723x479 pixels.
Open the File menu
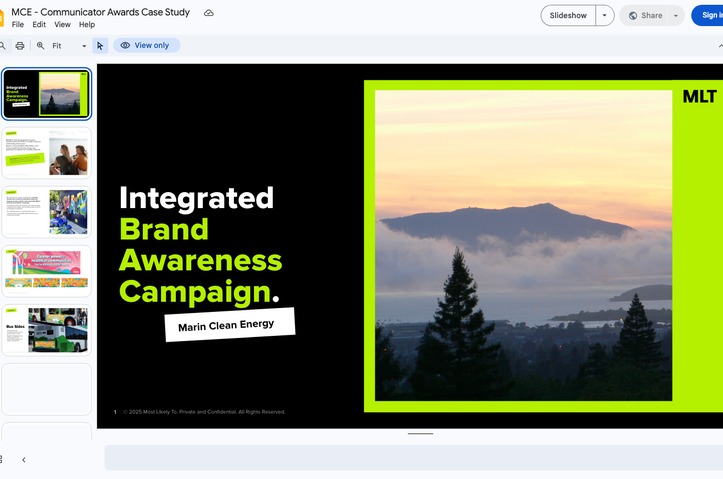(18, 24)
